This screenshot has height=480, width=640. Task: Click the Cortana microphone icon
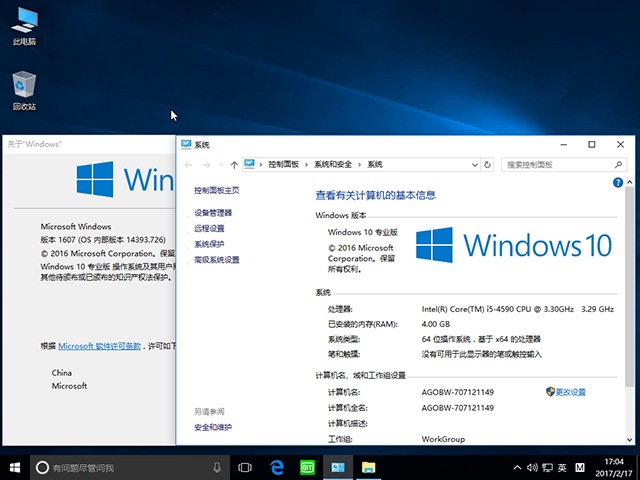(217, 467)
